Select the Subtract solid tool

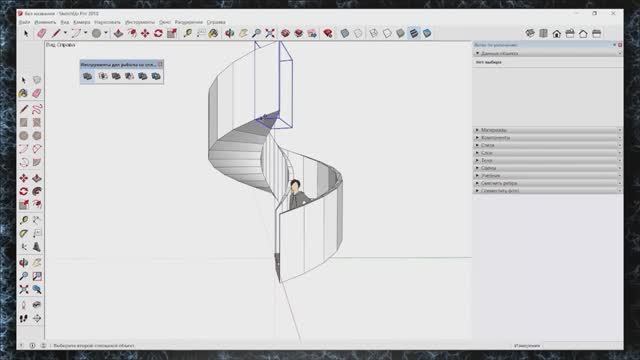[129, 76]
